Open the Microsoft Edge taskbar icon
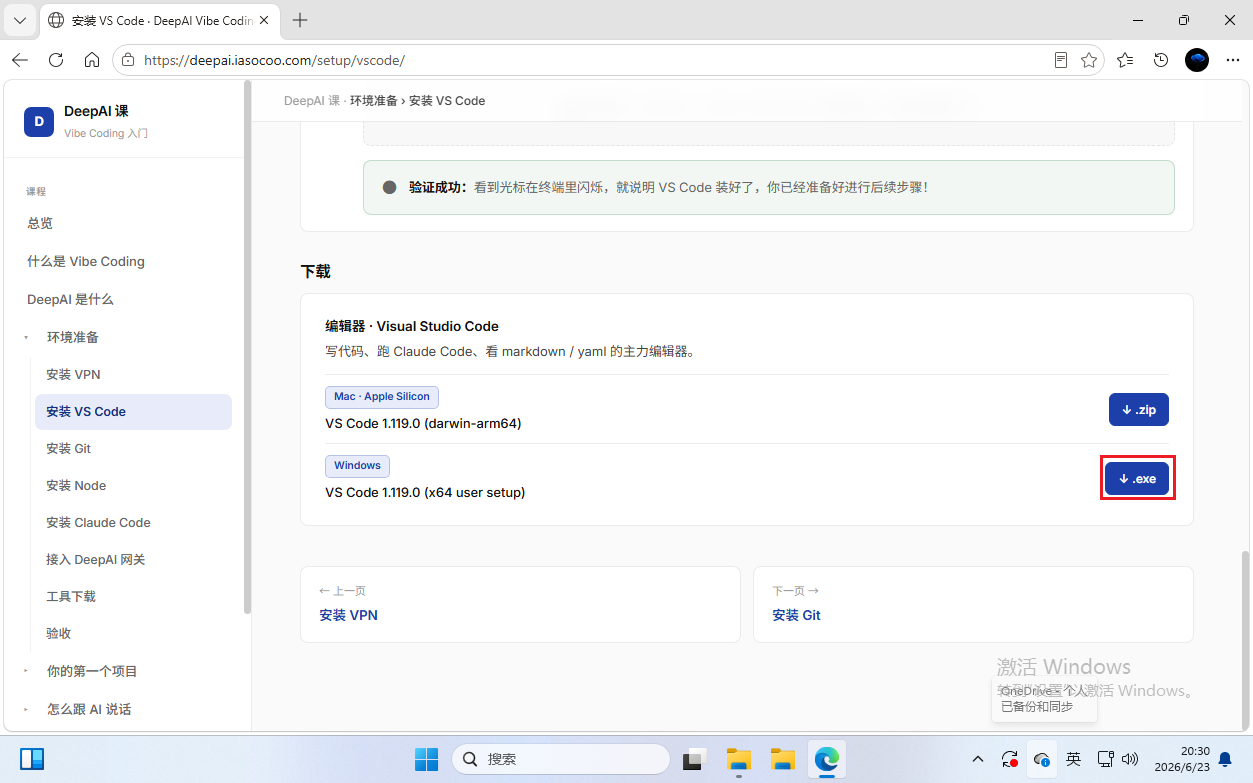 tap(826, 760)
